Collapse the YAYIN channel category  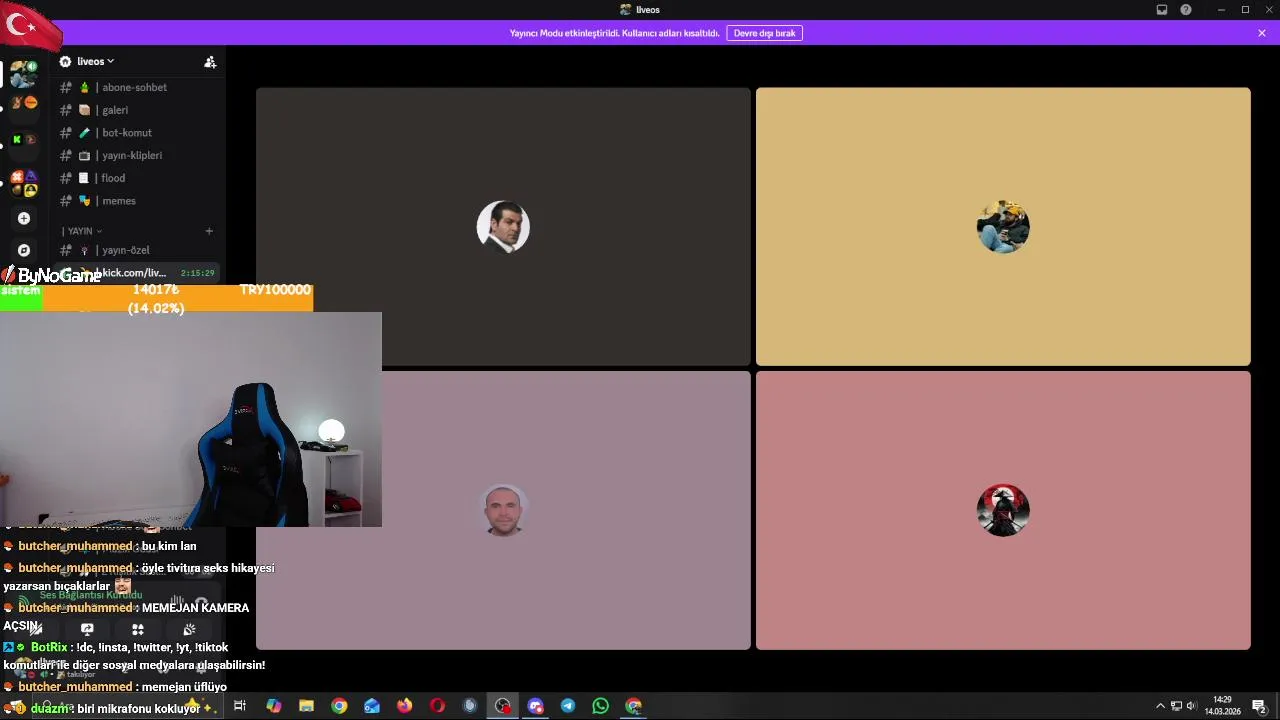[x=82, y=231]
